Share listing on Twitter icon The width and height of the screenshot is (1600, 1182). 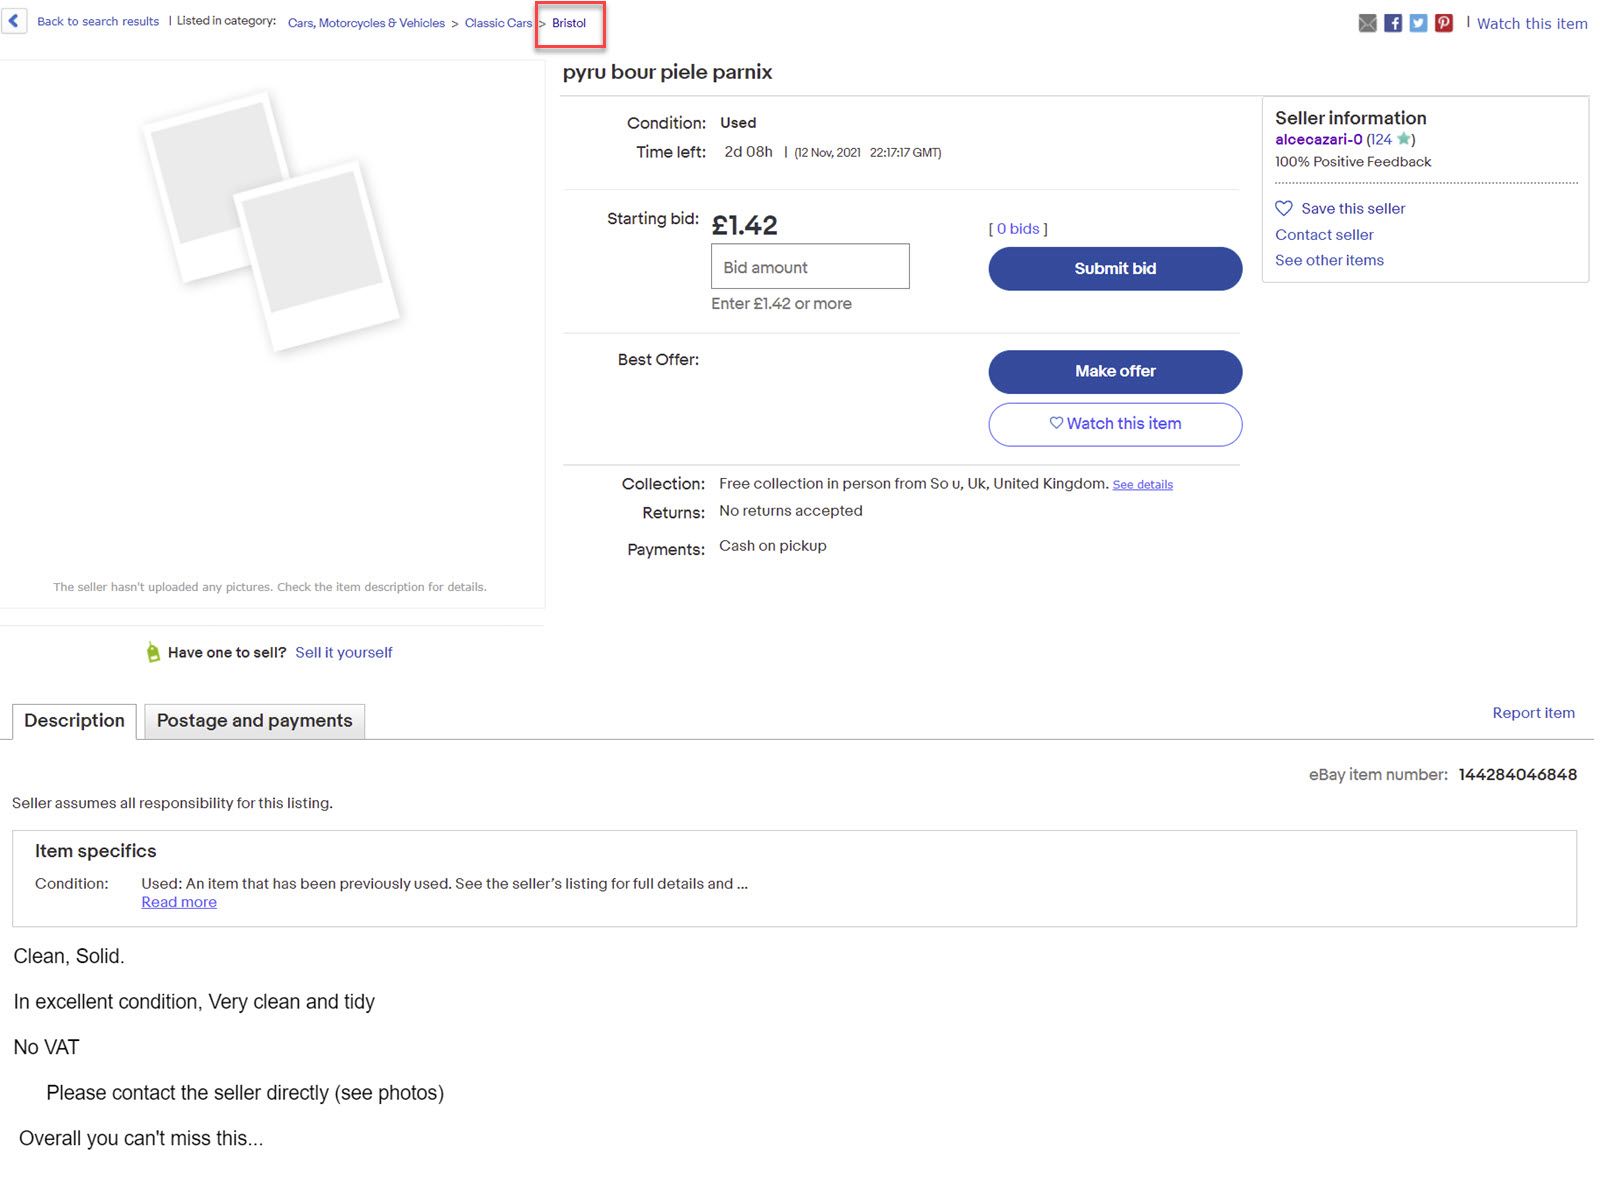coord(1418,23)
